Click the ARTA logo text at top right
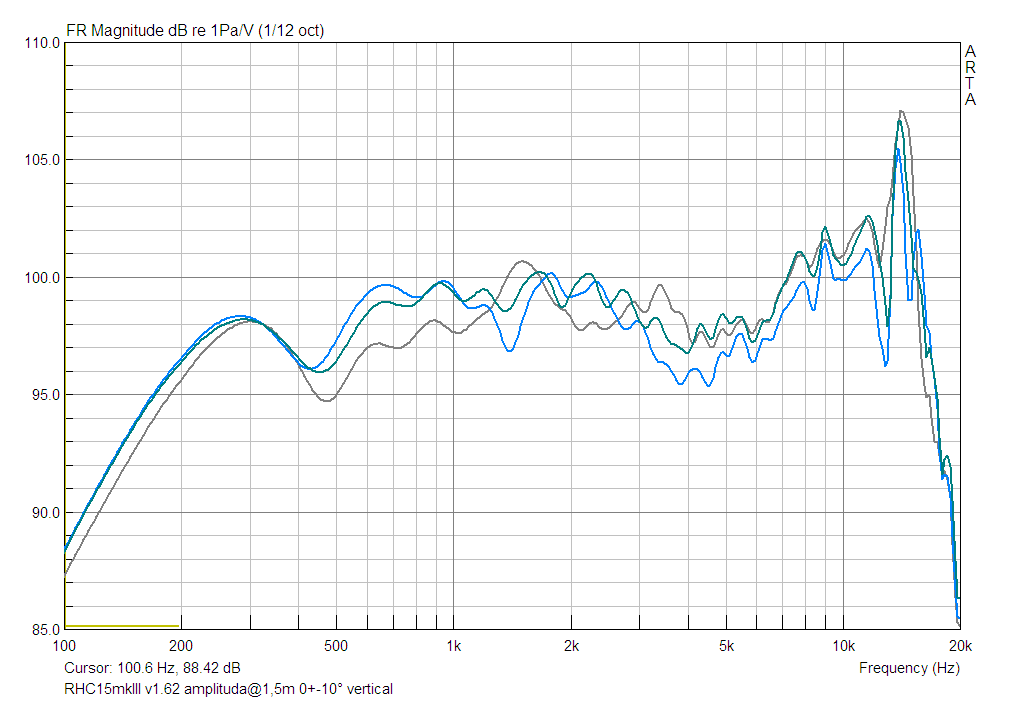This screenshot has height=701, width=1024. click(x=970, y=75)
